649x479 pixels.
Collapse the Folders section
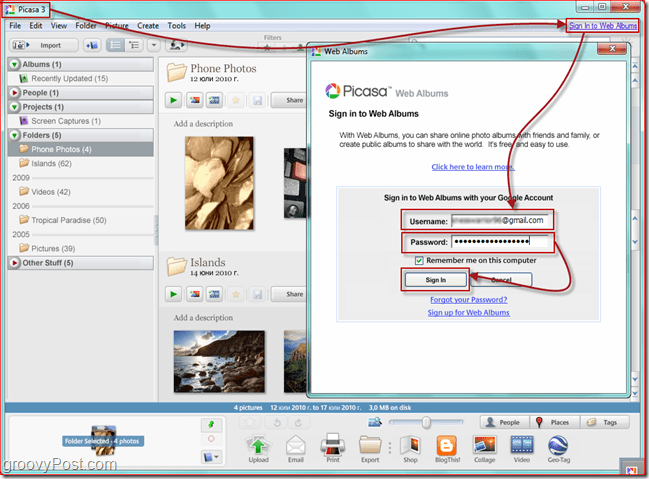(14, 135)
